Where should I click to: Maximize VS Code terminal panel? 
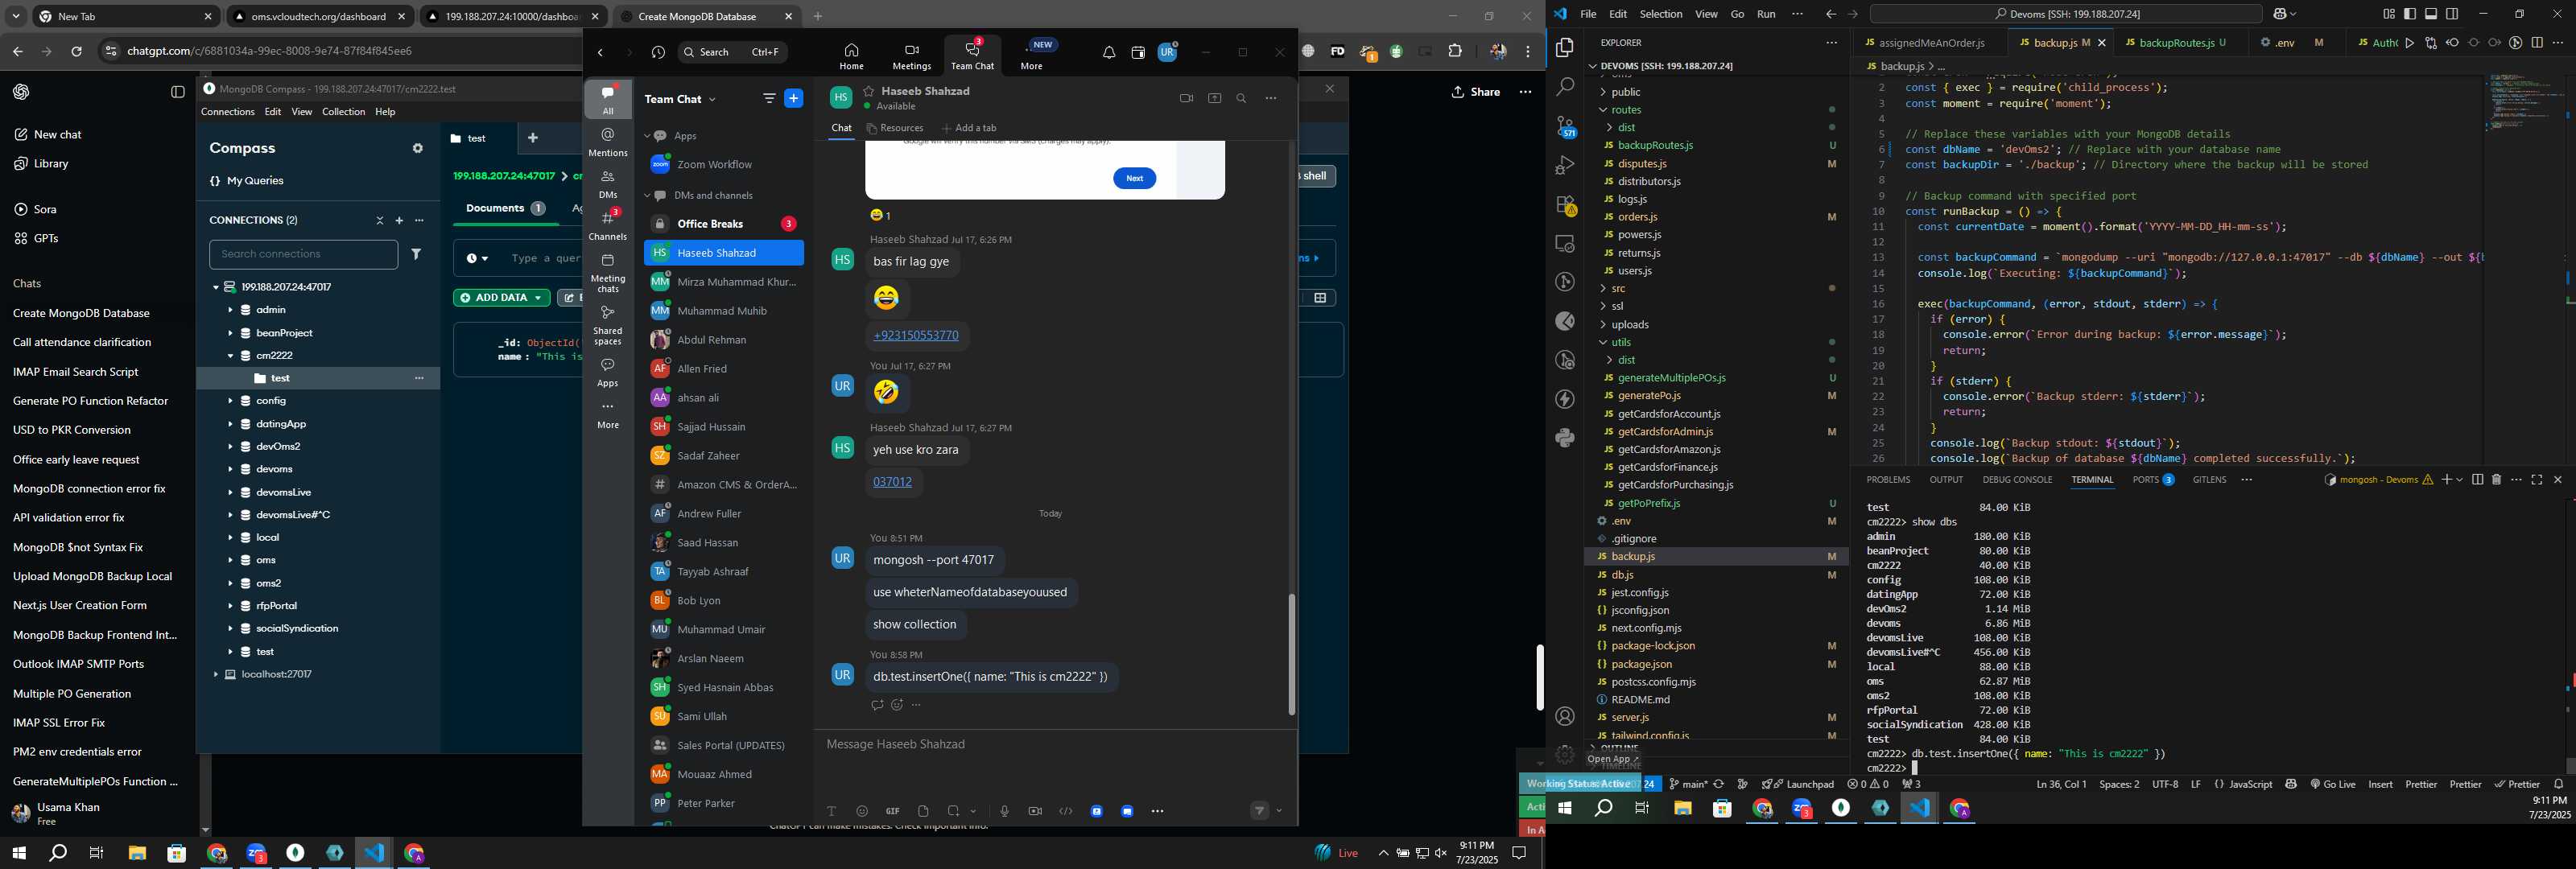[2537, 480]
